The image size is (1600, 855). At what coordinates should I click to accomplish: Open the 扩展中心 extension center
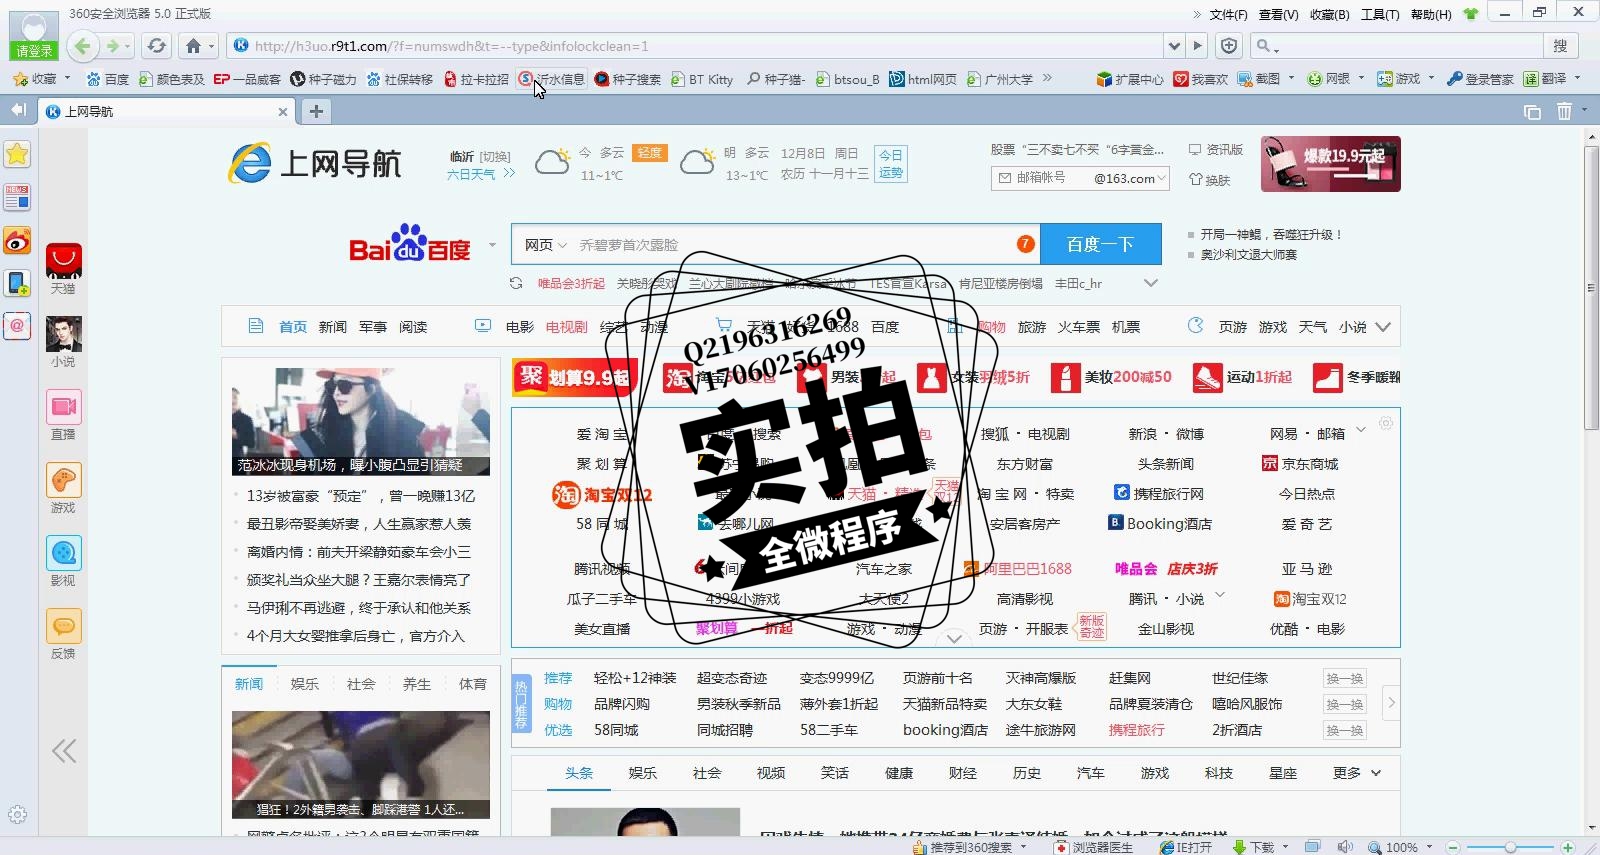point(1130,79)
